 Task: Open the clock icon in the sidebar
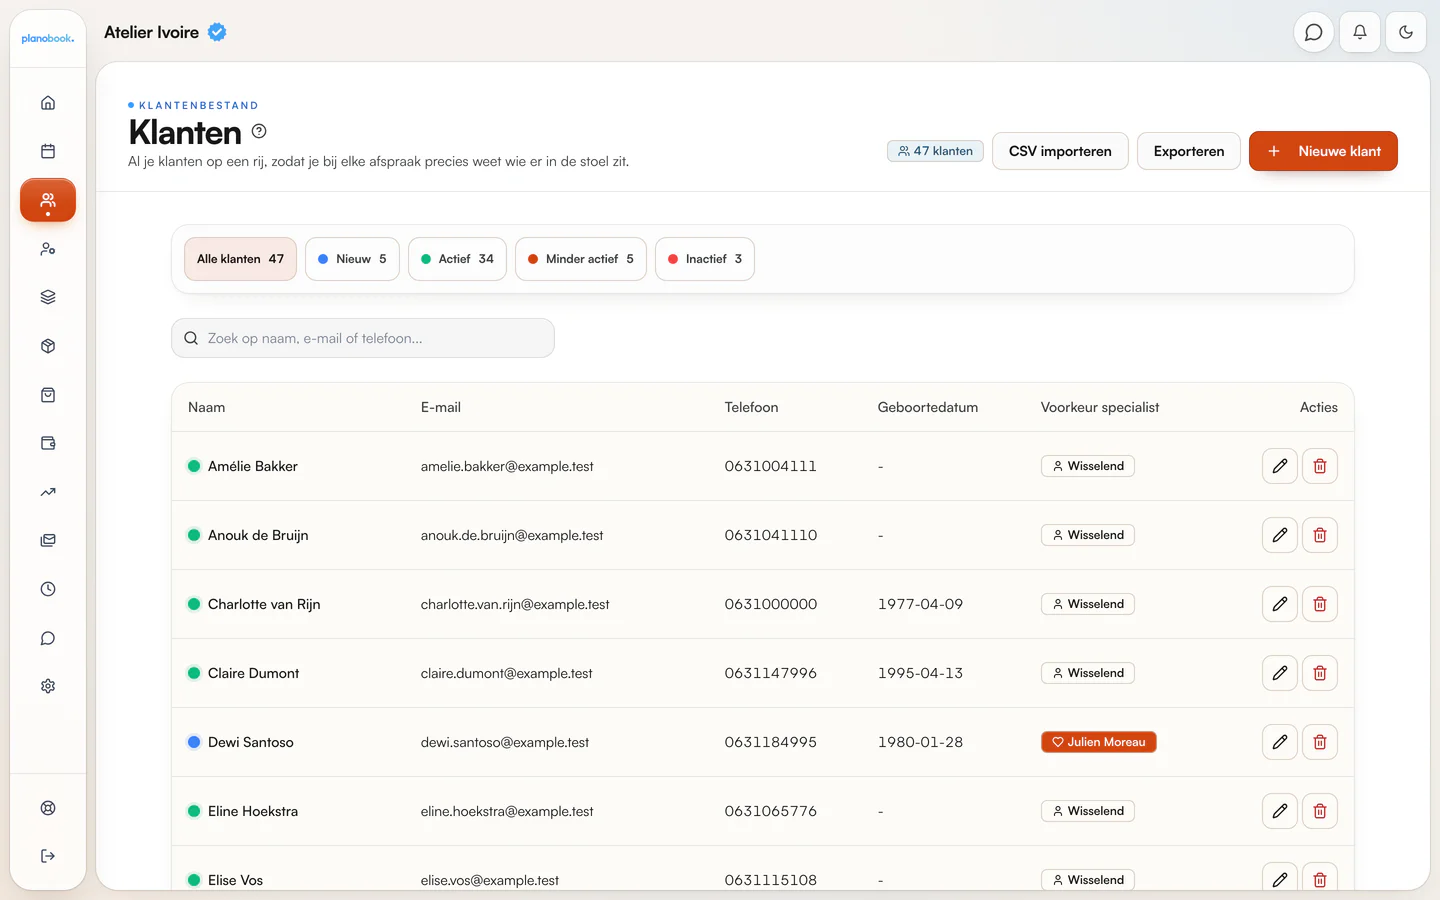pyautogui.click(x=48, y=589)
